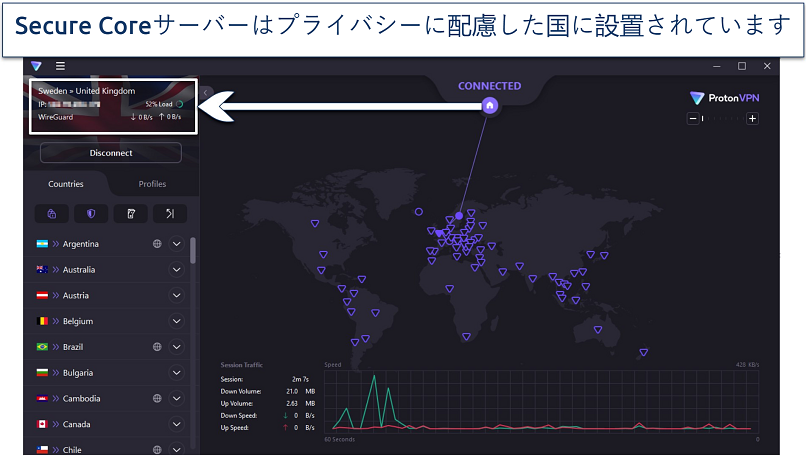This screenshot has height=456, width=806.
Task: Select the Countries tab
Action: 66,184
